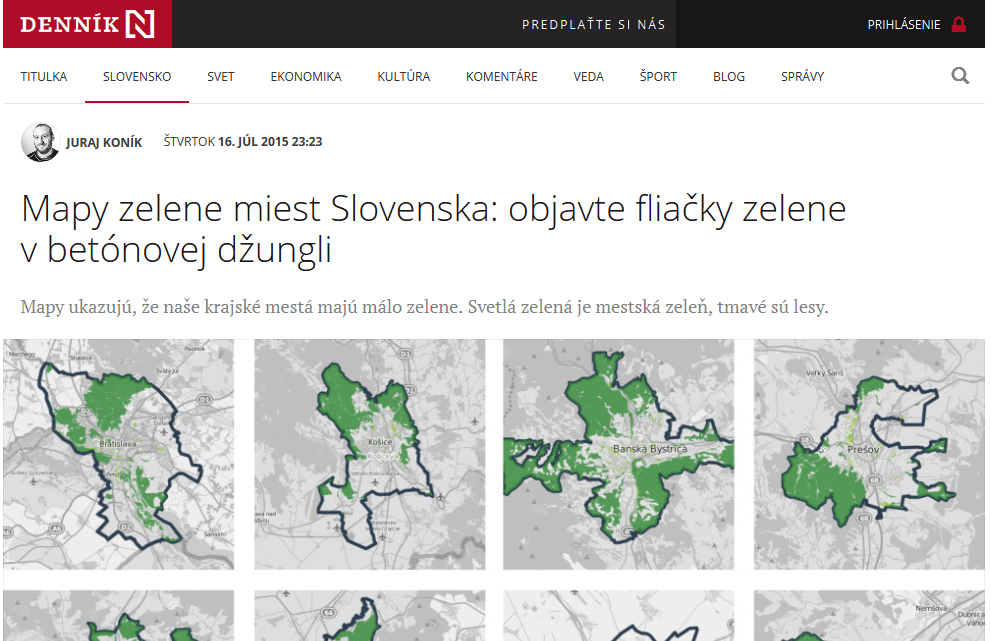Click the headline Mapy zelene miest Slovenska
The width and height of the screenshot is (991, 641).
[433, 229]
